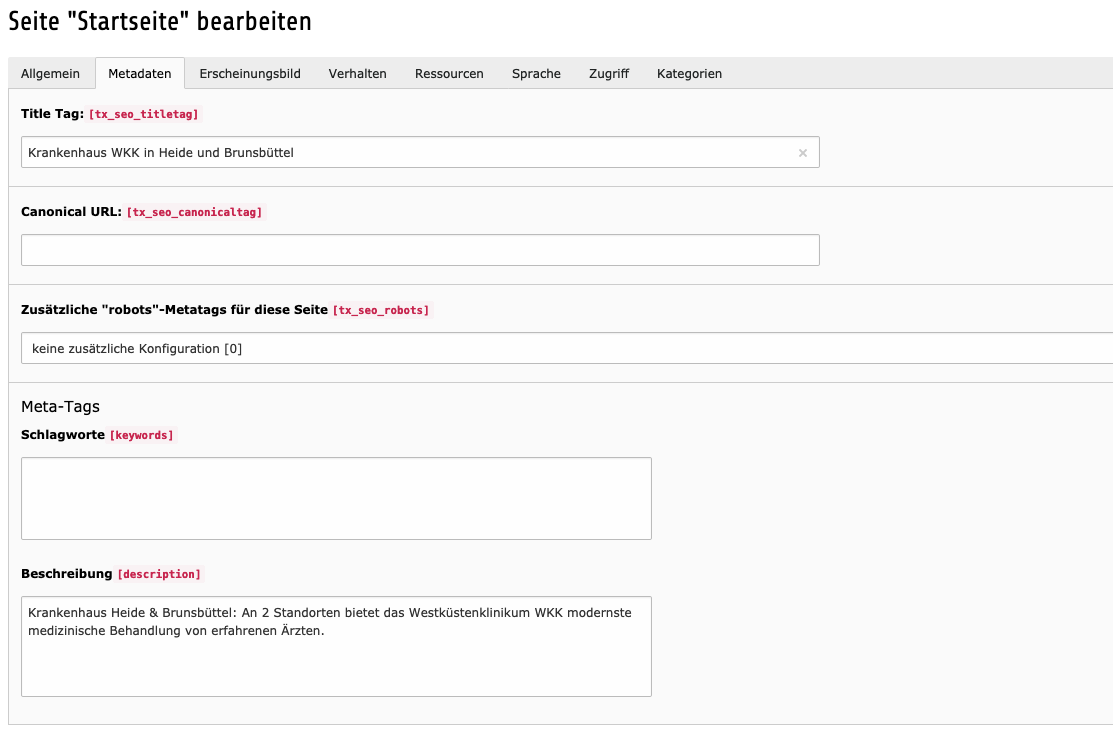Click the Meta-Tags section heading
The height and width of the screenshot is (756, 1113).
pos(60,406)
